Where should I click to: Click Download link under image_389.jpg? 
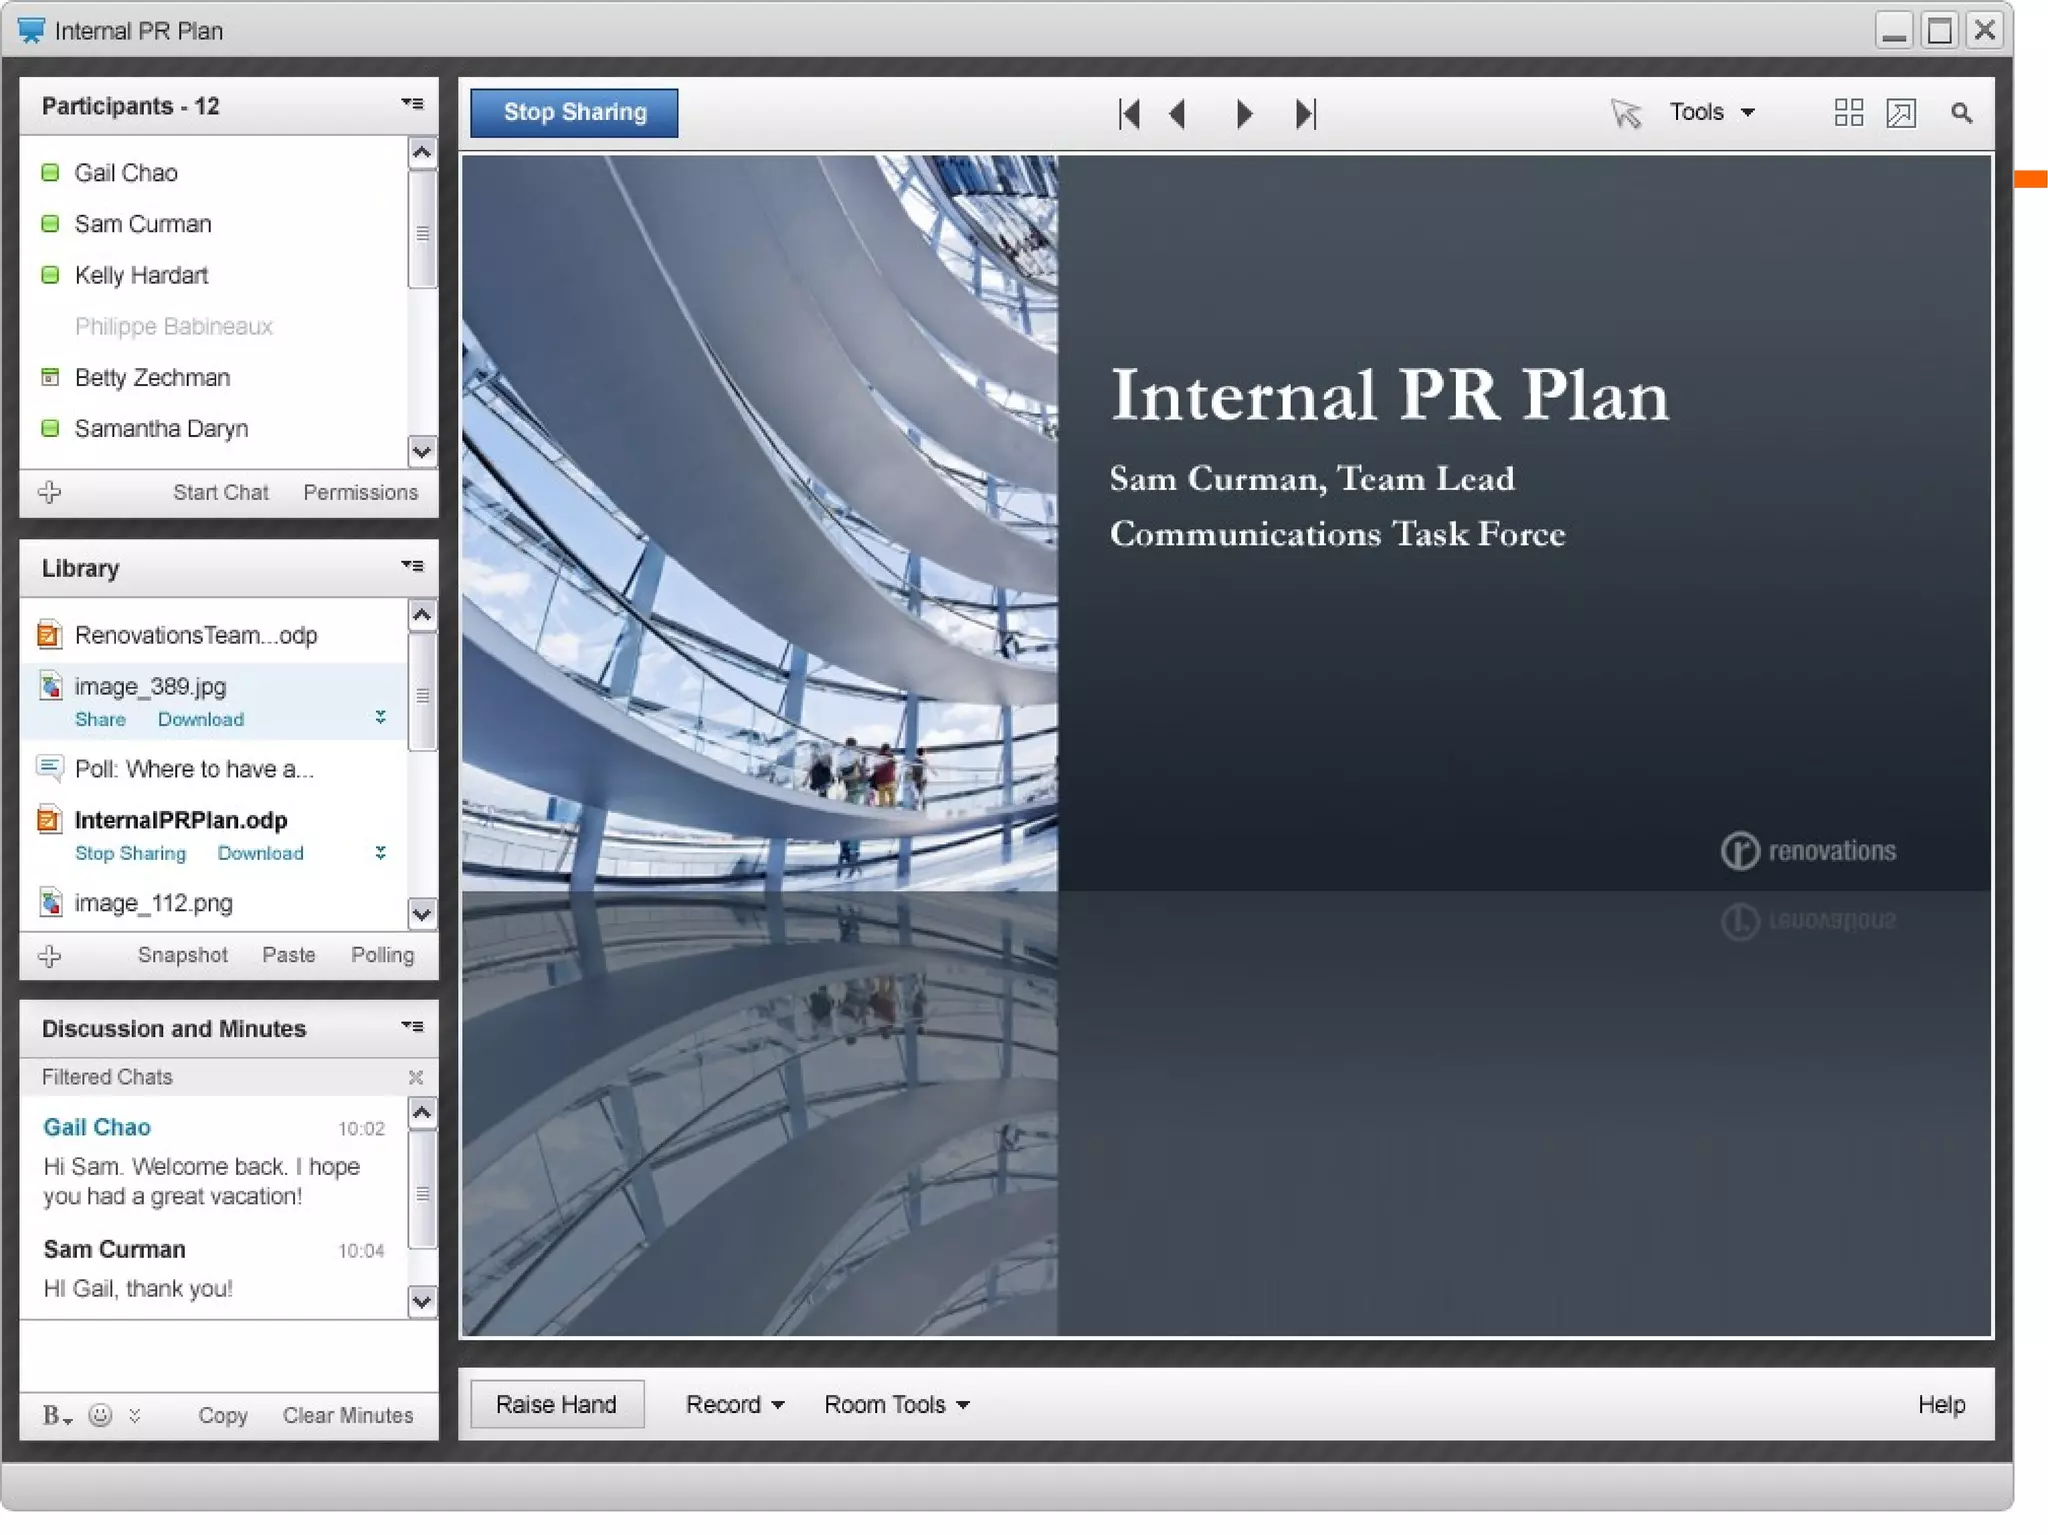point(200,719)
